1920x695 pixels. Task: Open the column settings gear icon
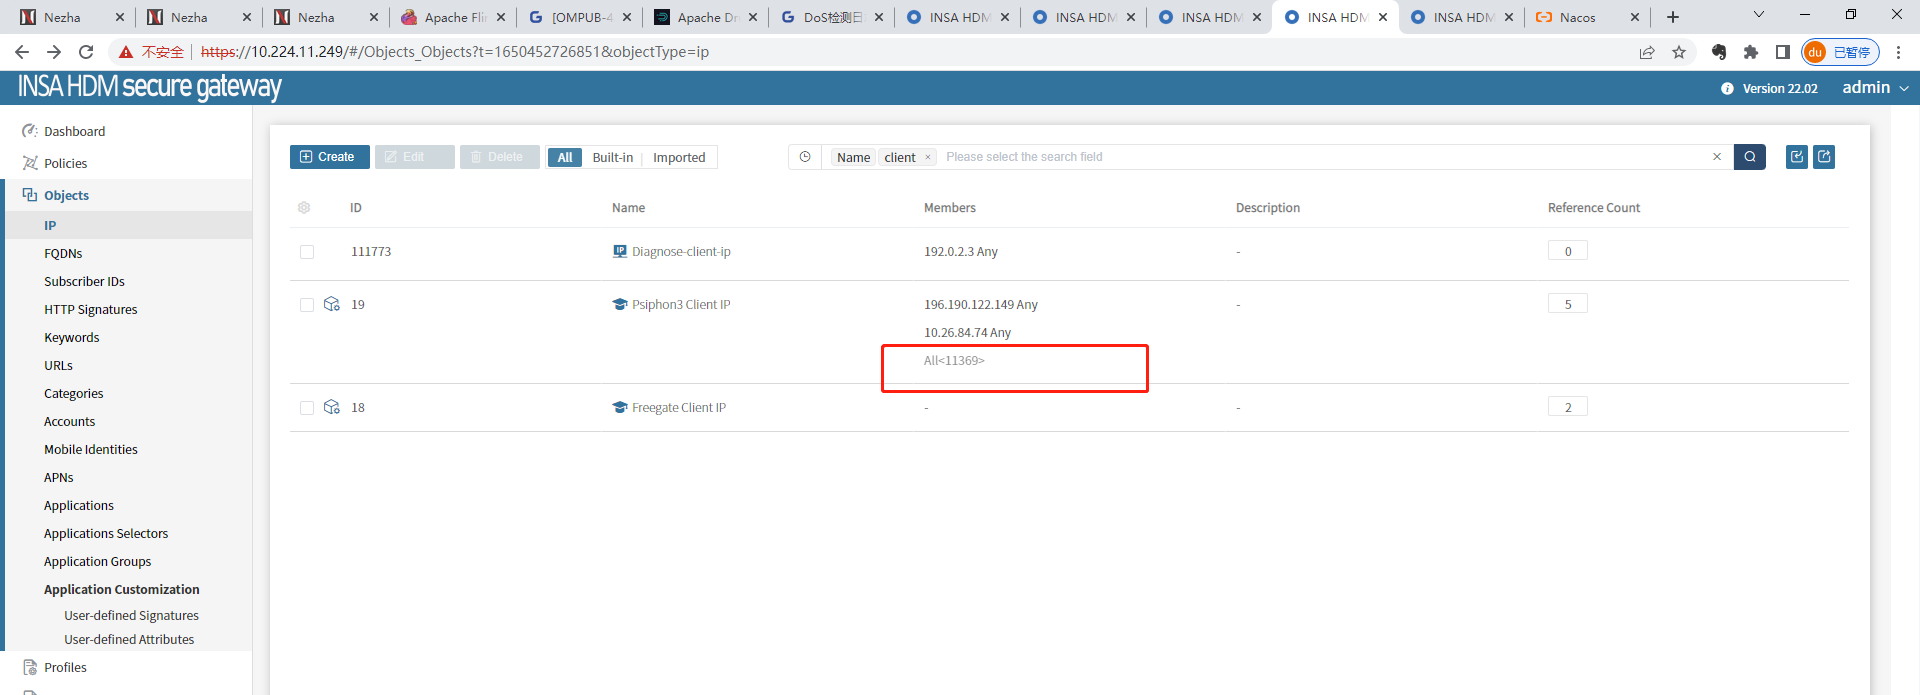click(304, 208)
